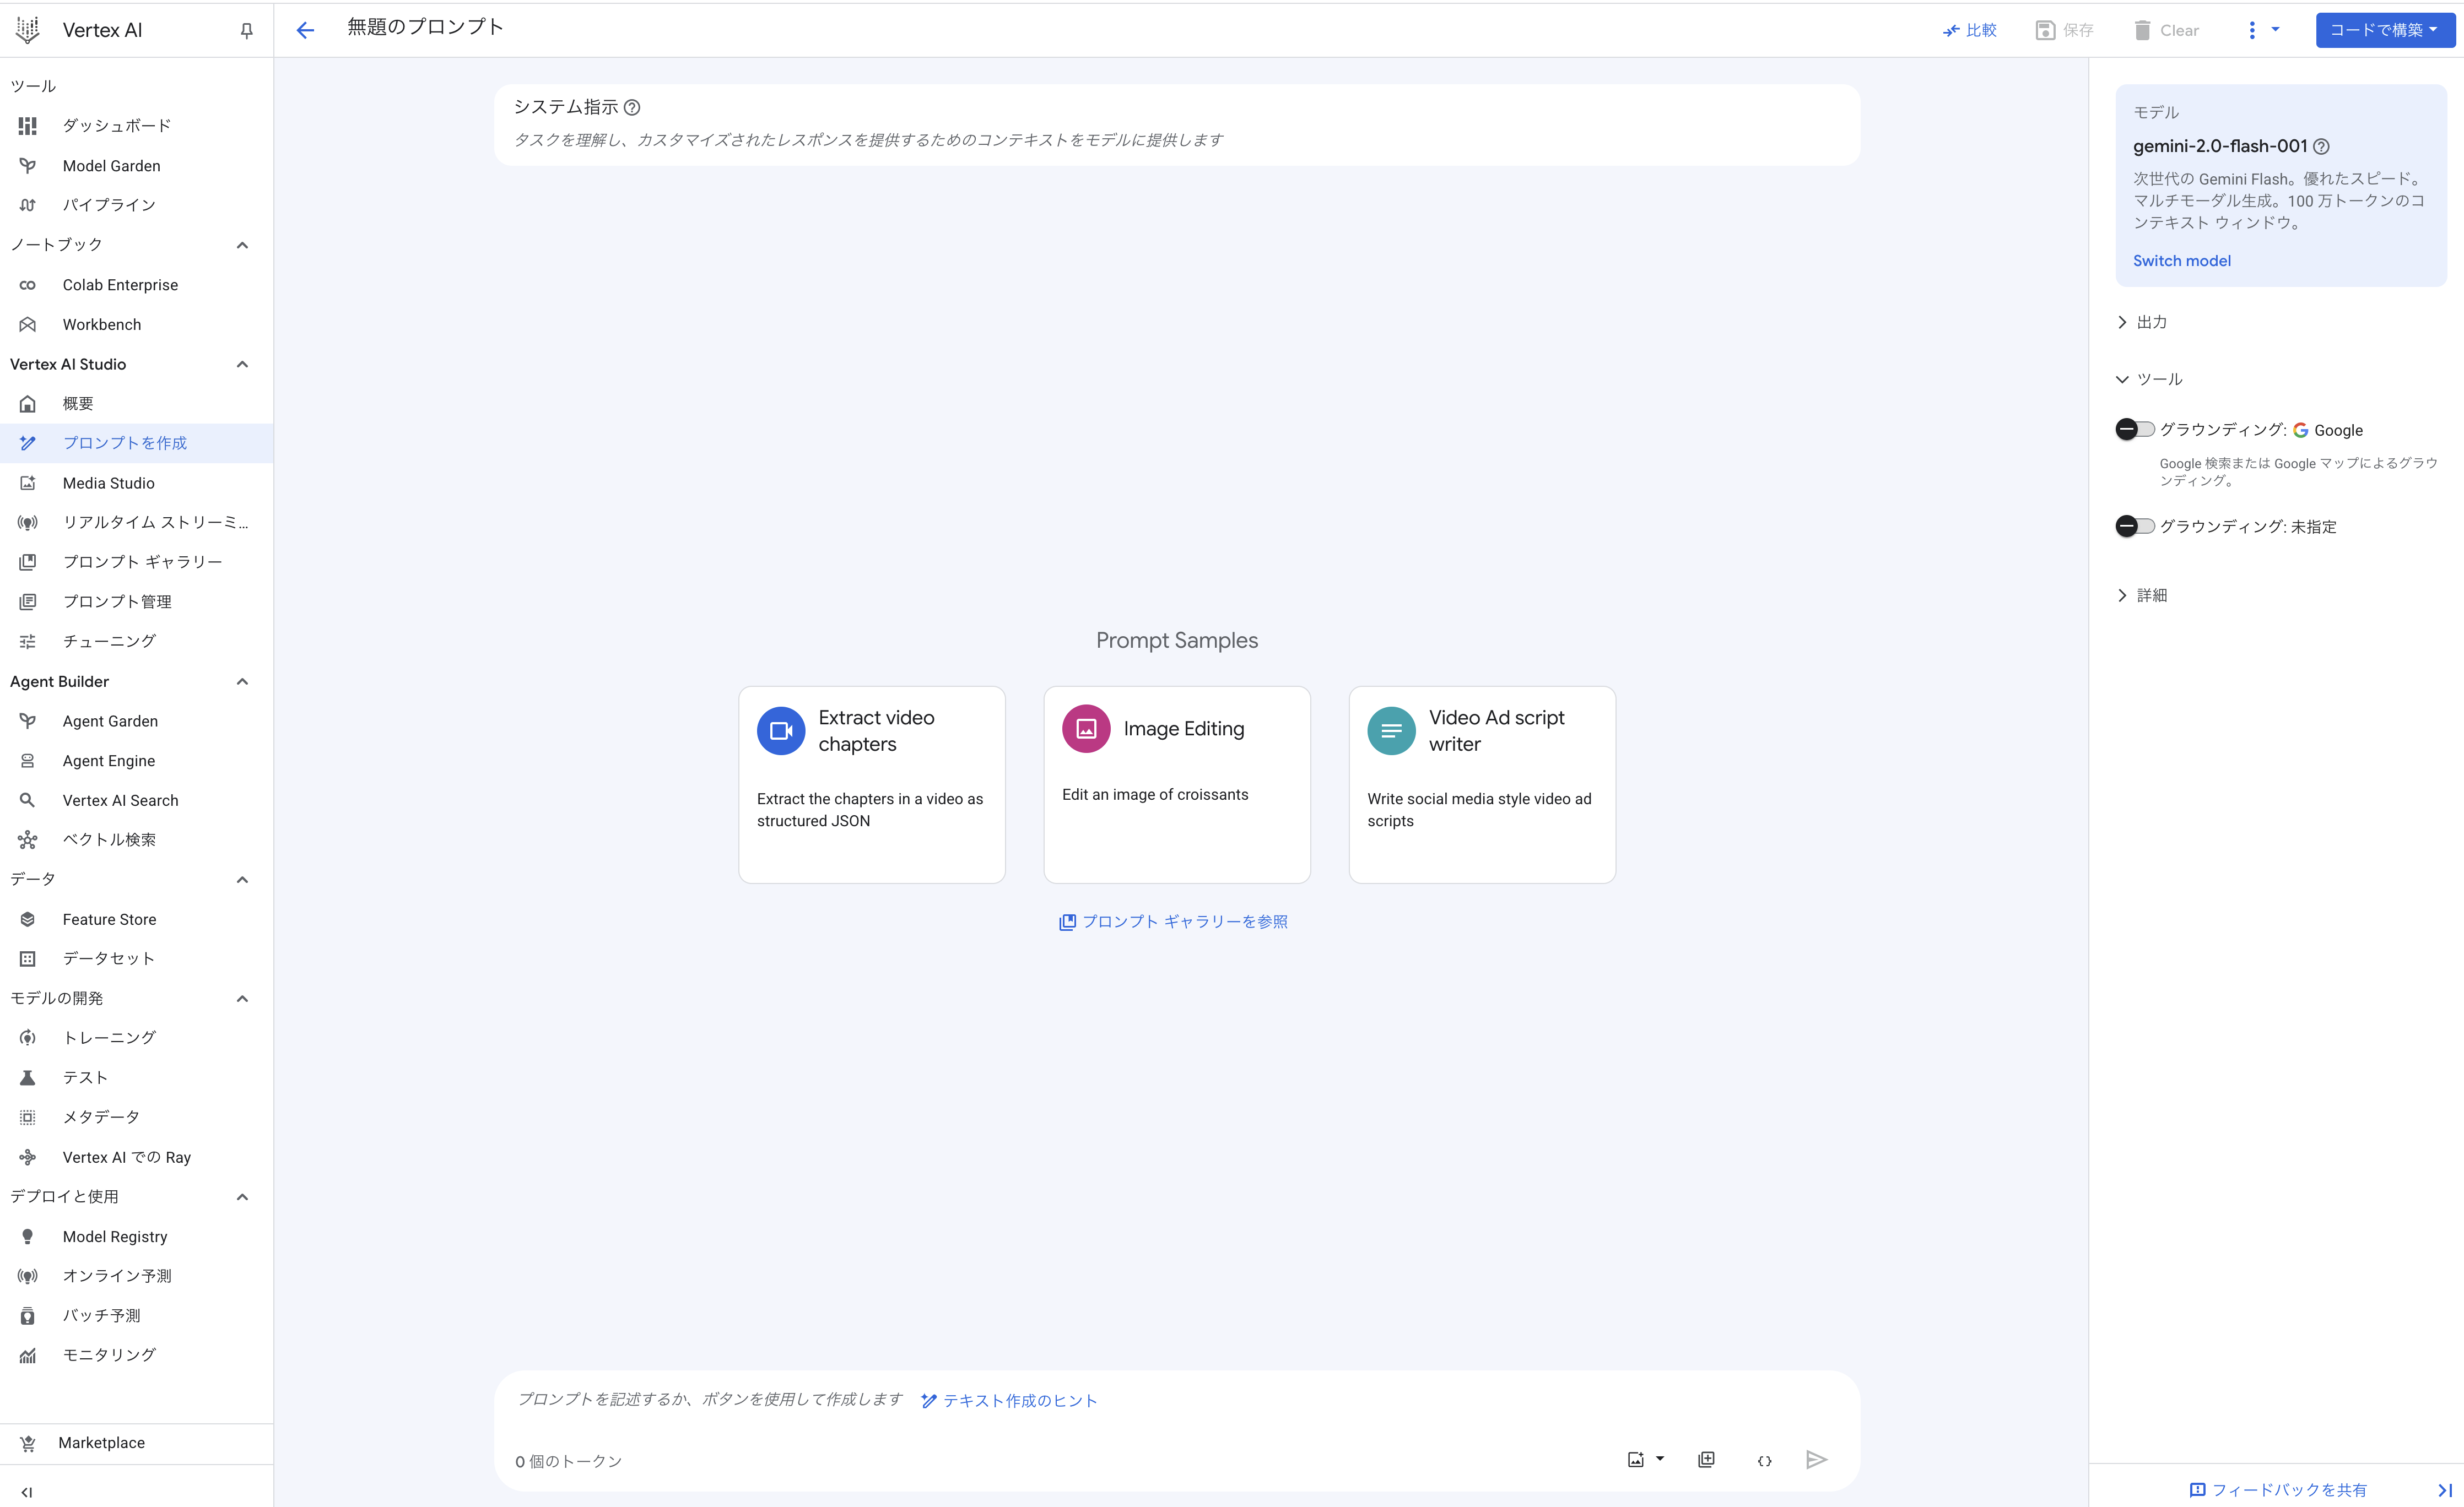
Task: Click the prompt gallery icon in prompt box
Action: tap(1706, 1460)
